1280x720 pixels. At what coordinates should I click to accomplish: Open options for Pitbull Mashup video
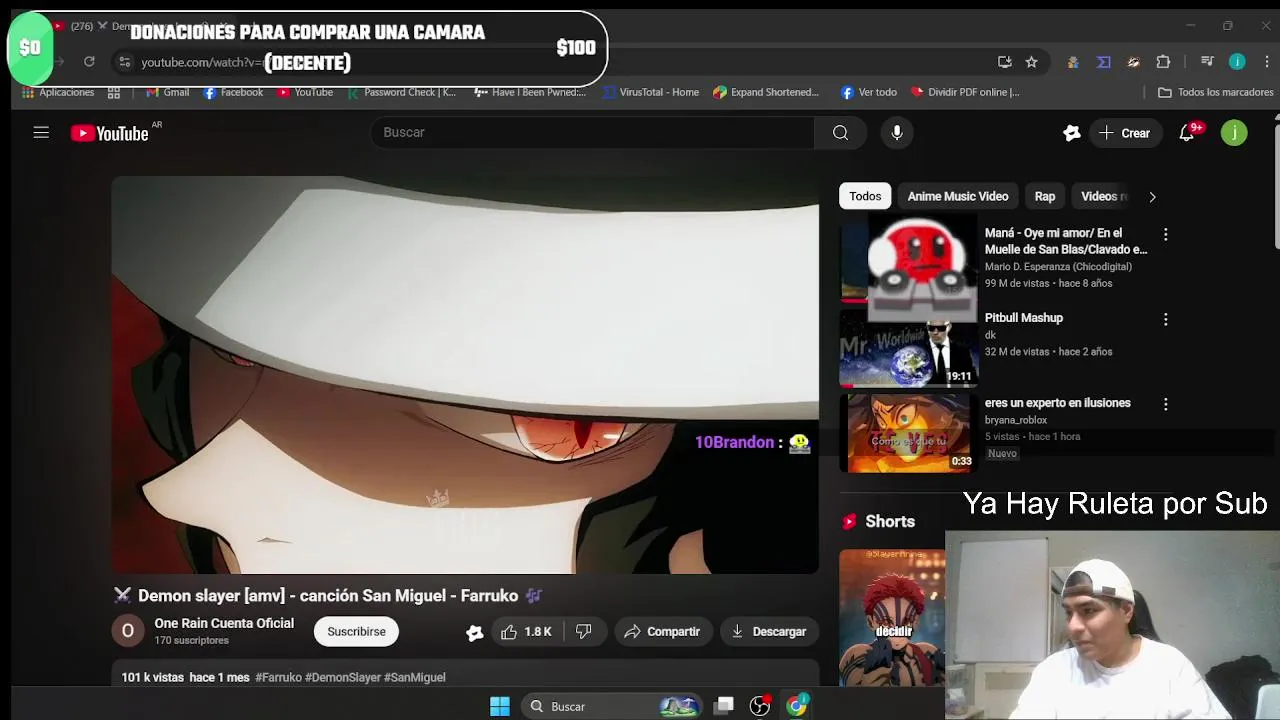tap(1165, 319)
